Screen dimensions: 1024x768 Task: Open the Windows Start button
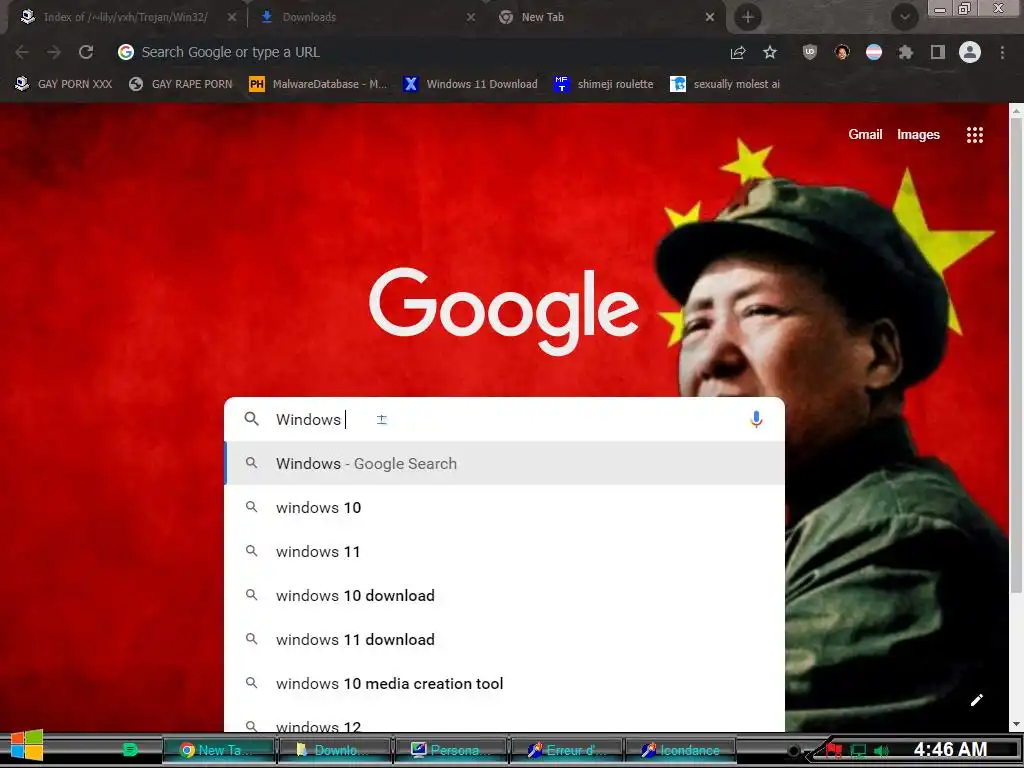click(x=27, y=745)
